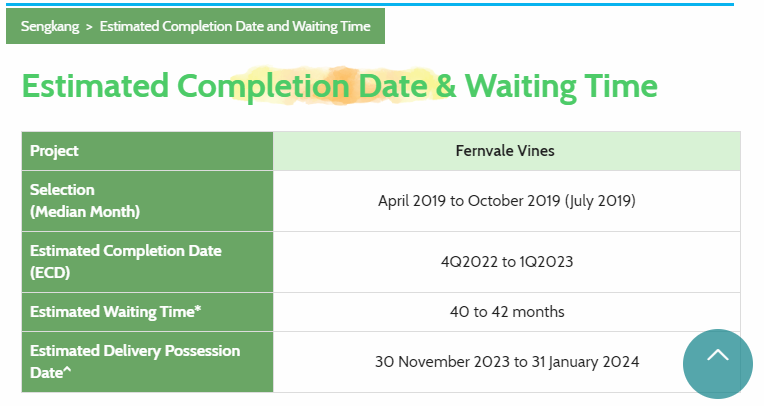Viewport: 764px width, 406px height.
Task: Click the (July 2019) median month text
Action: 600,201
